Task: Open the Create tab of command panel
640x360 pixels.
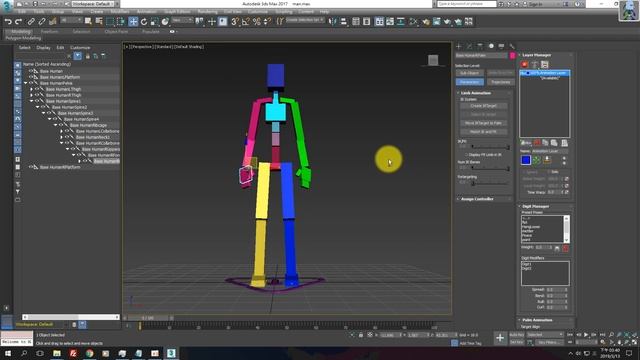Action: point(459,46)
